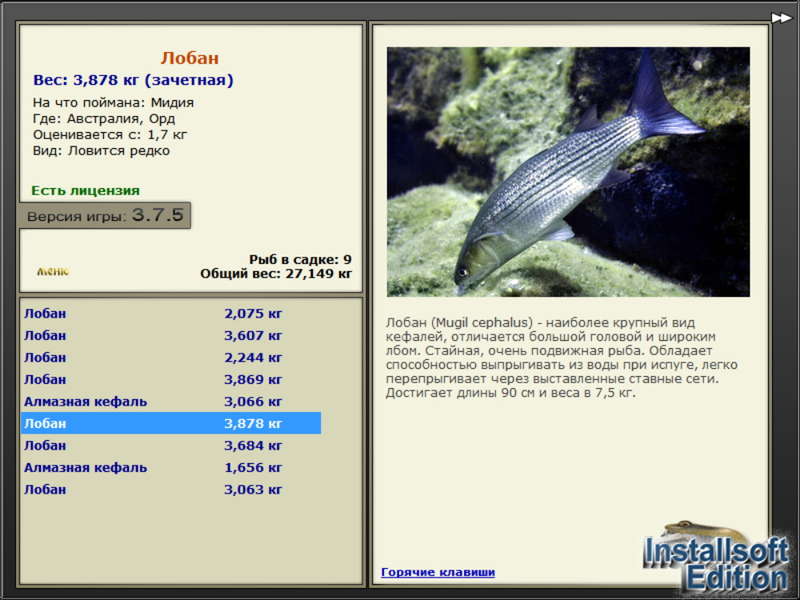Click the Оценивается с: 1,7 кг line
800x600 pixels.
coord(110,135)
